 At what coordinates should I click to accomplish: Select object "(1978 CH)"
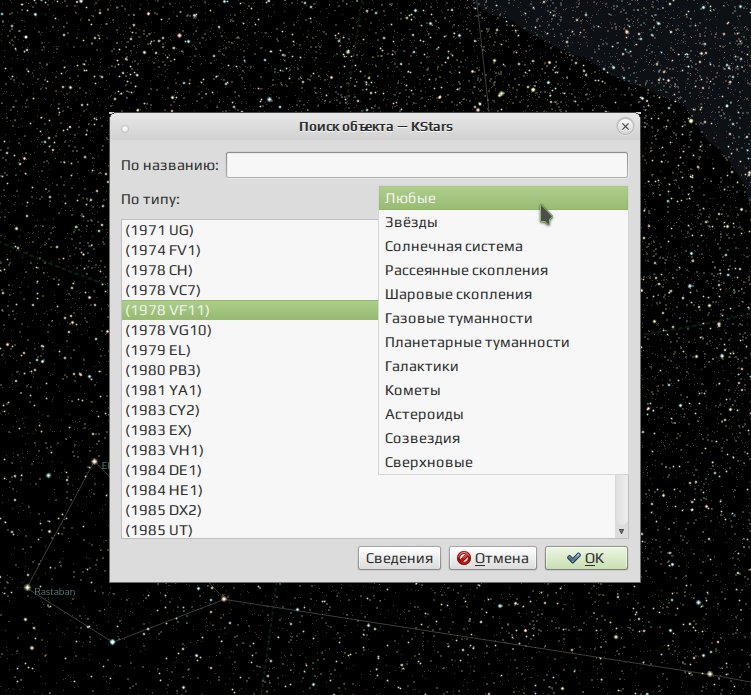(250, 270)
